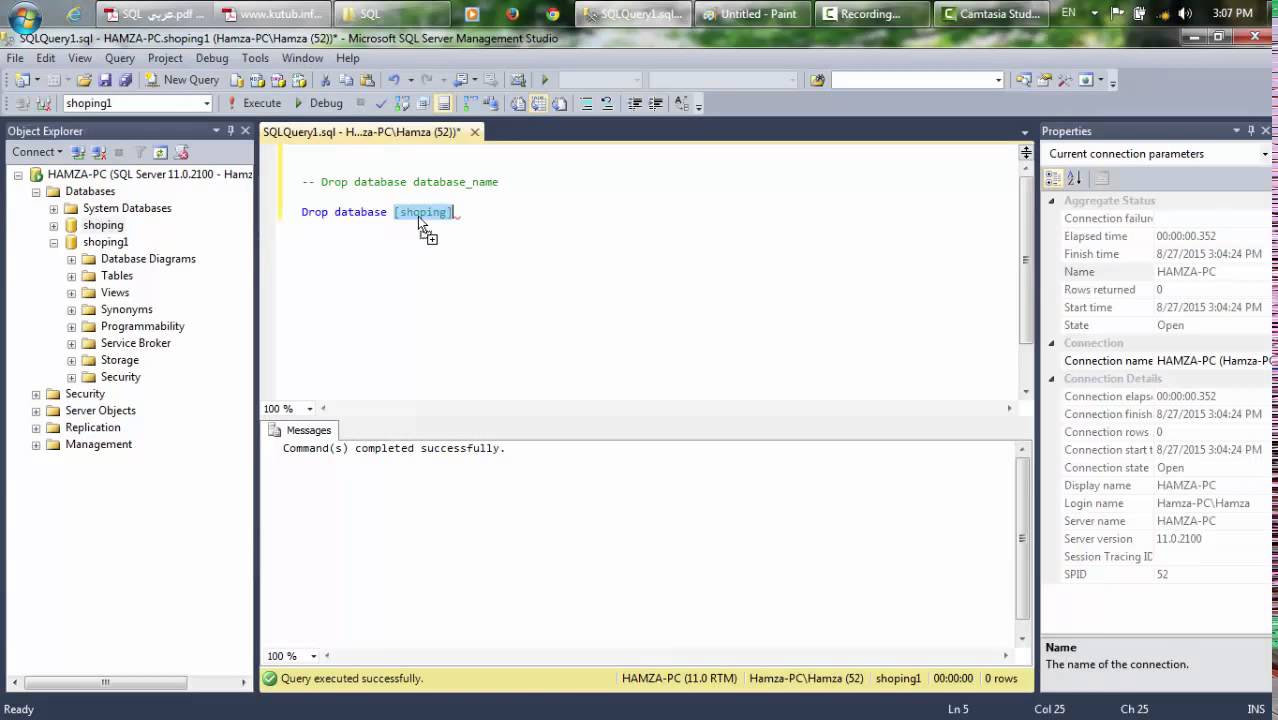1278x720 pixels.
Task: Collapse the HAMZA-PC server node
Action: 18,174
